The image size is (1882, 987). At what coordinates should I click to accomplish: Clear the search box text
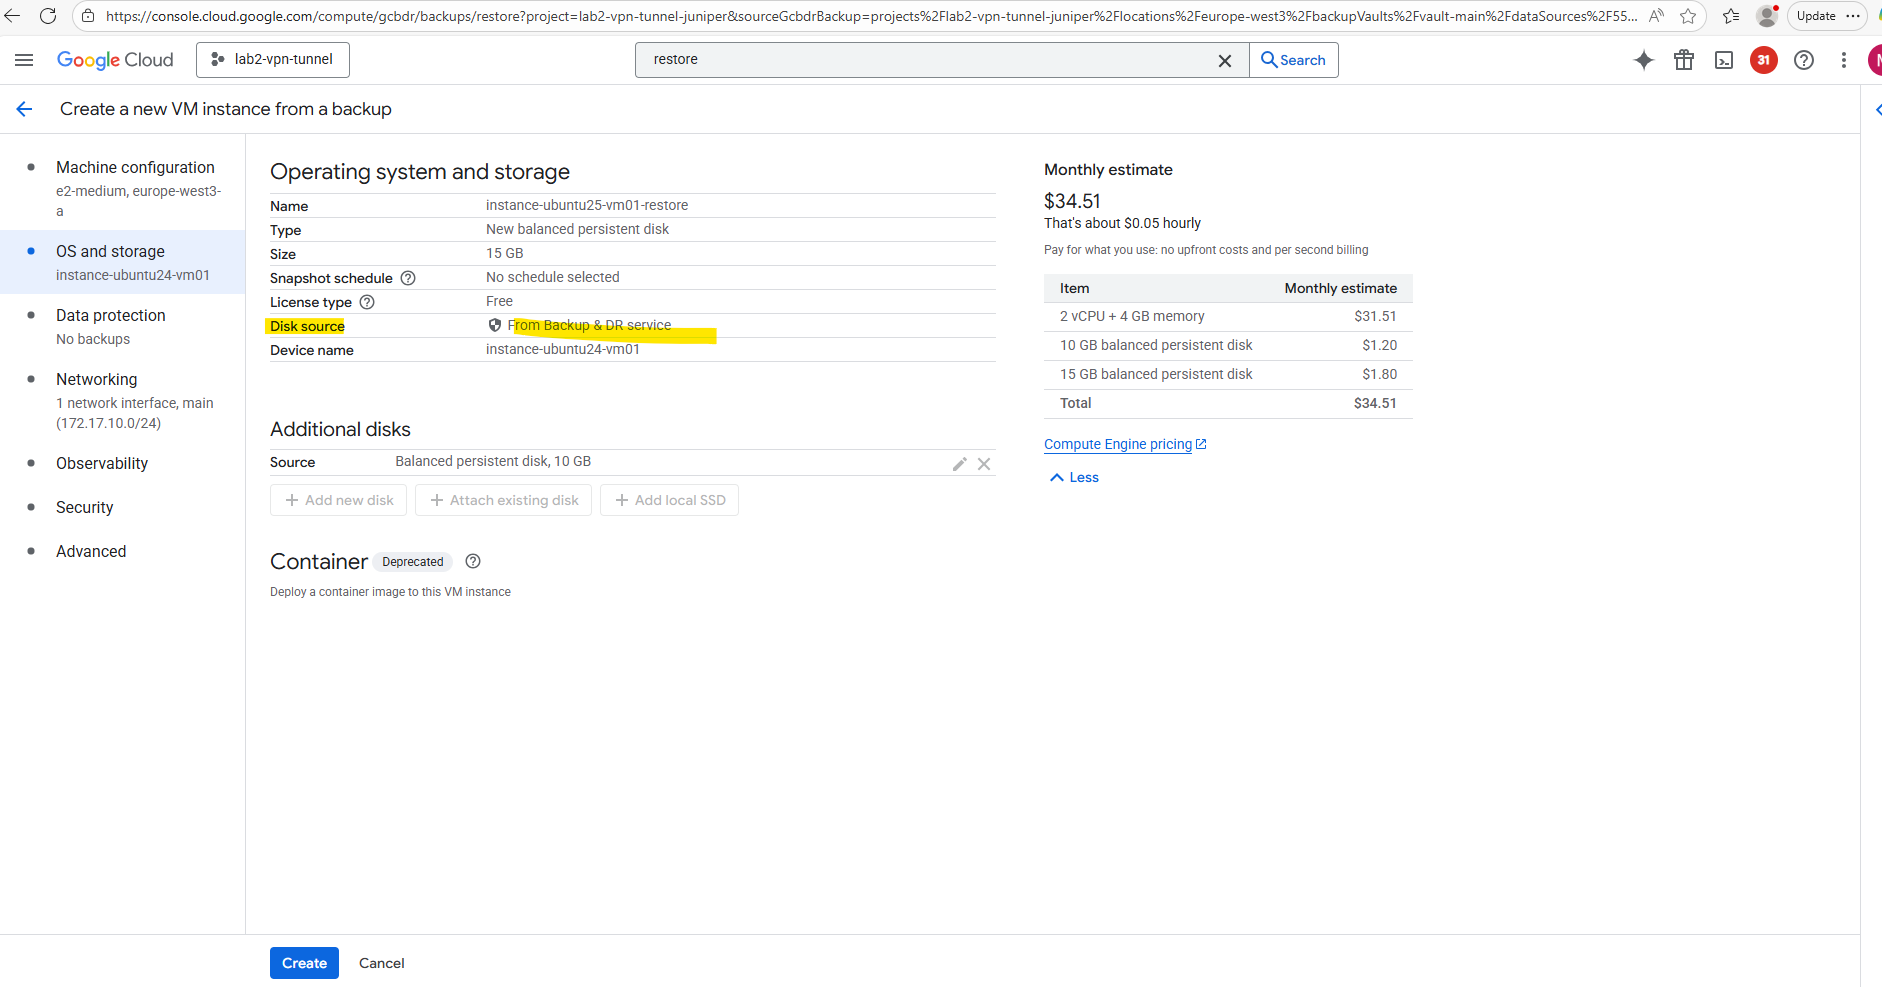tap(1224, 61)
